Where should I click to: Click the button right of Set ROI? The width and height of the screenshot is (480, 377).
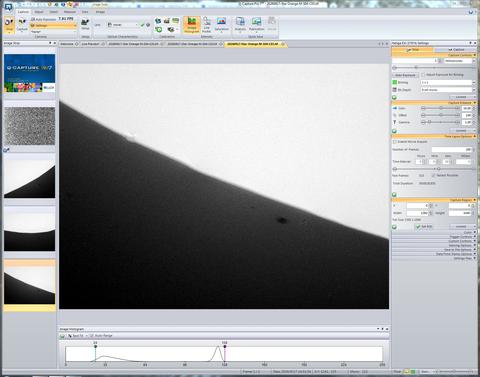(463, 227)
